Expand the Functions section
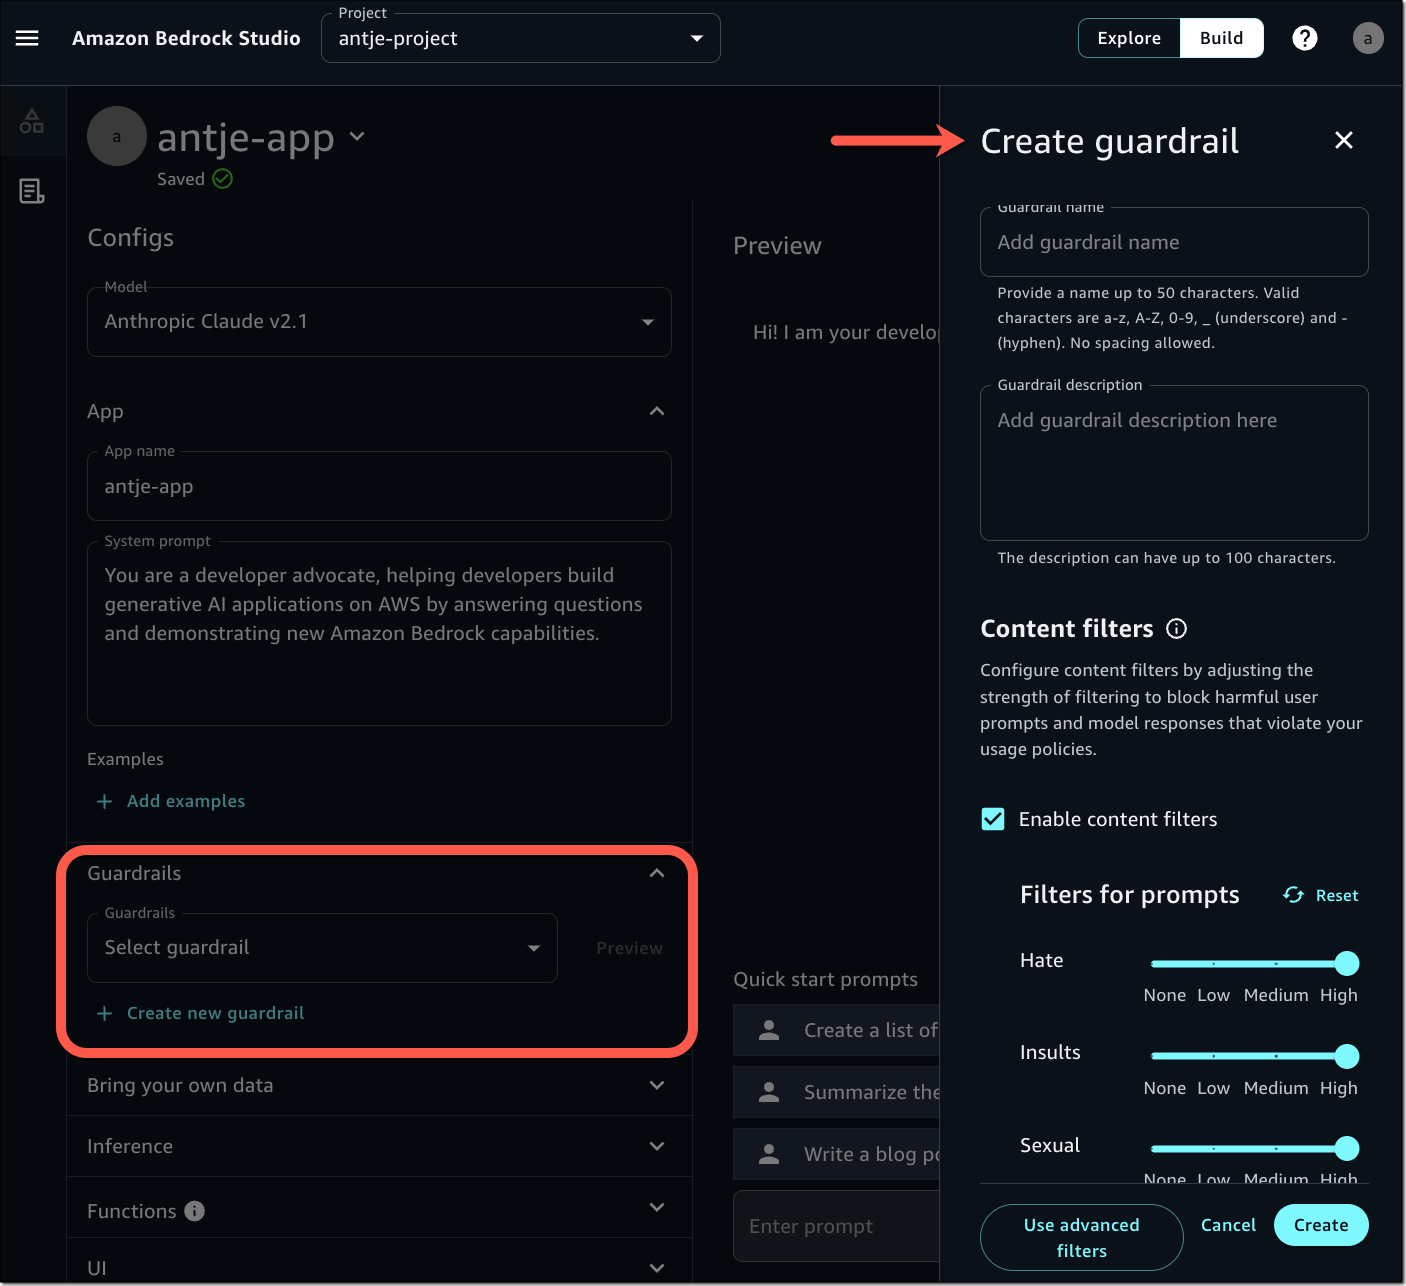 [x=657, y=1207]
